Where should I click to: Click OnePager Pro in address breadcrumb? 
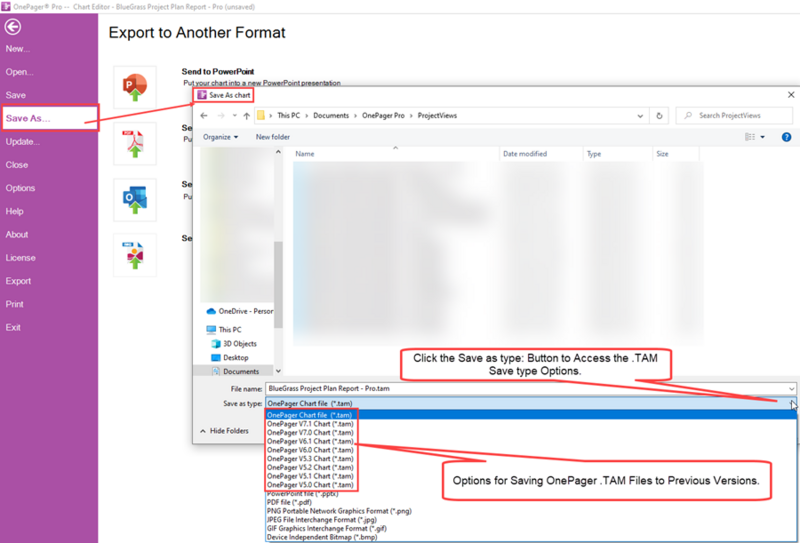[x=383, y=116]
